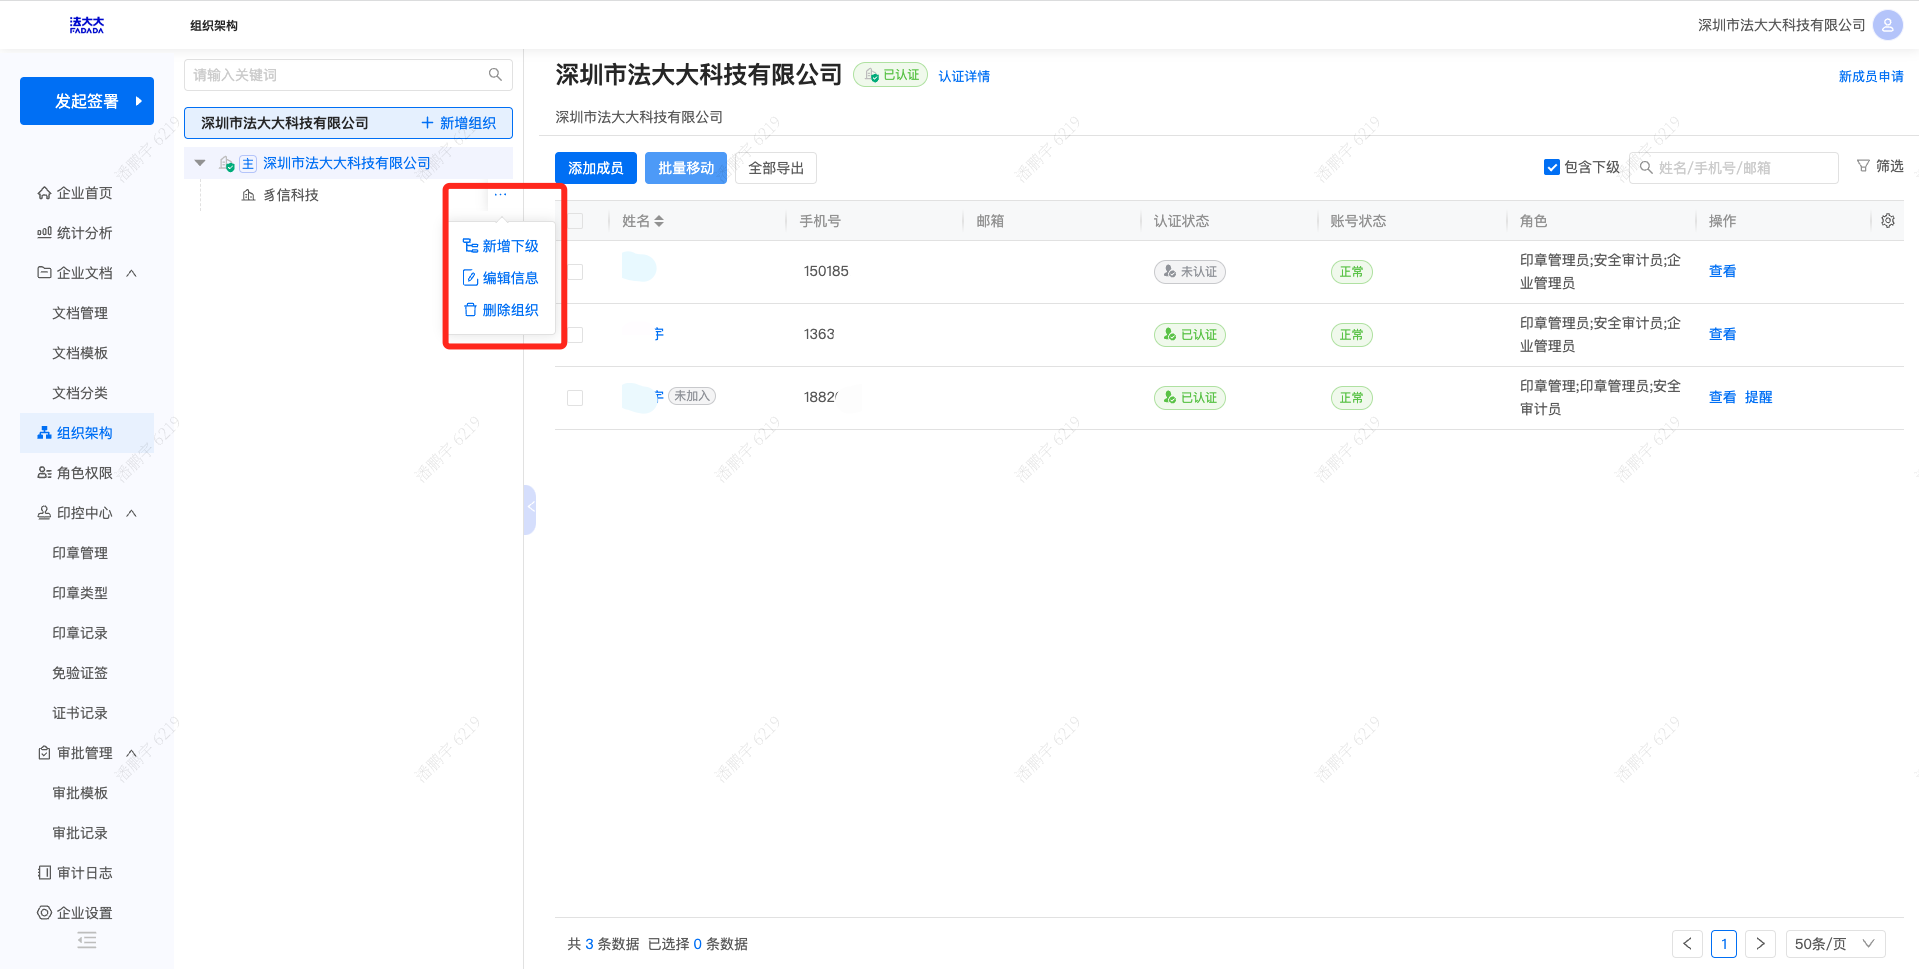
Task: Click the 筛选 filter funnel icon
Action: tap(1863, 166)
